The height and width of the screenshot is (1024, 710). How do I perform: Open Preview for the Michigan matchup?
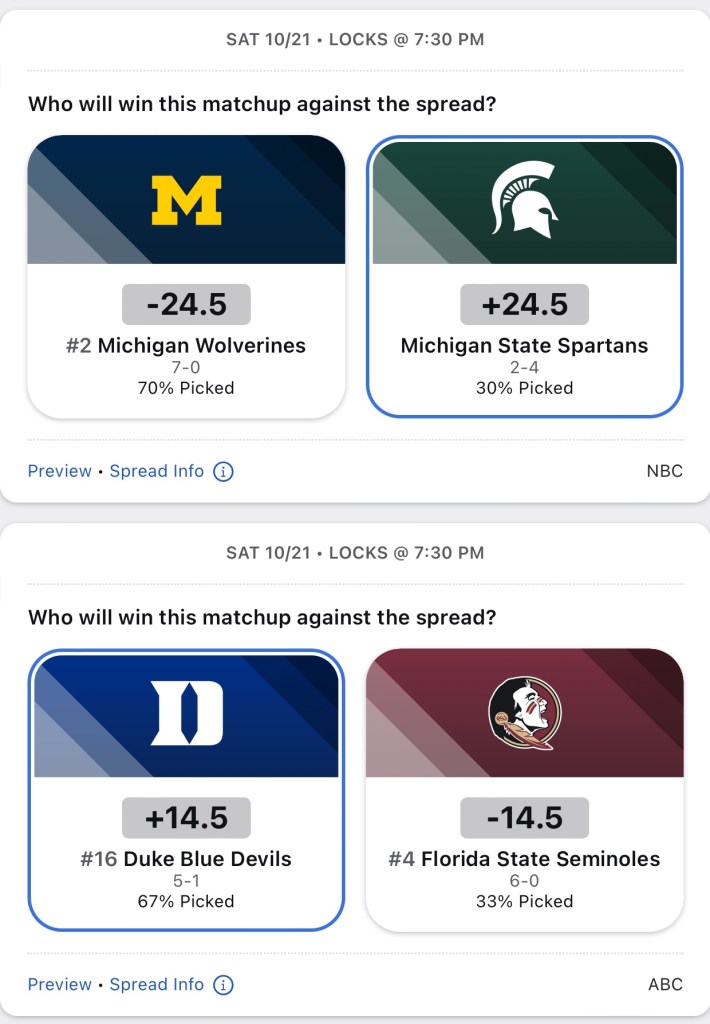(59, 471)
